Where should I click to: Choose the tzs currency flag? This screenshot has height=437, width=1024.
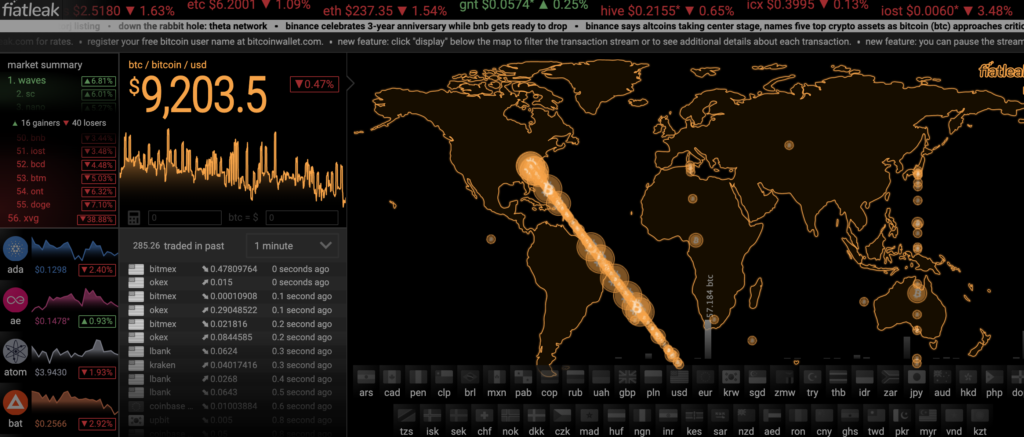point(406,415)
